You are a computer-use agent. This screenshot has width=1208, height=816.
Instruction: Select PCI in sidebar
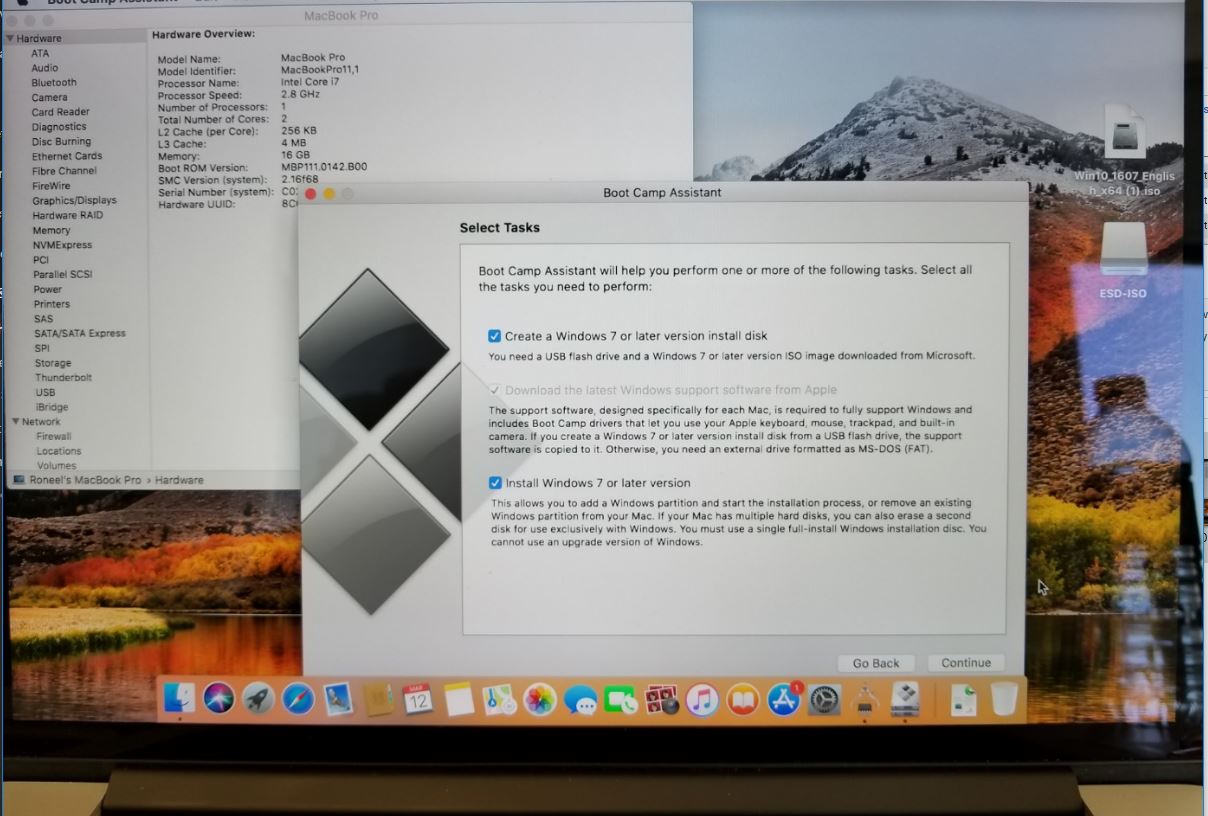[x=41, y=260]
